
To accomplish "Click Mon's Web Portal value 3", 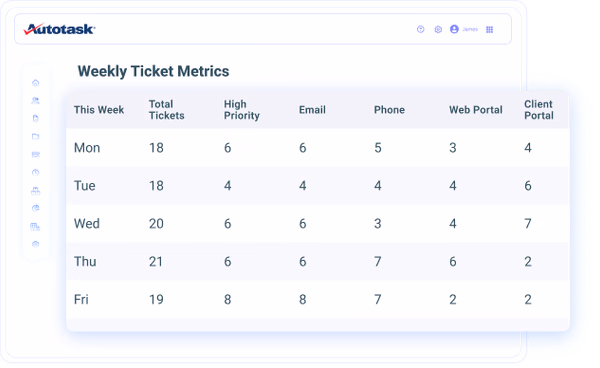I will pyautogui.click(x=453, y=148).
